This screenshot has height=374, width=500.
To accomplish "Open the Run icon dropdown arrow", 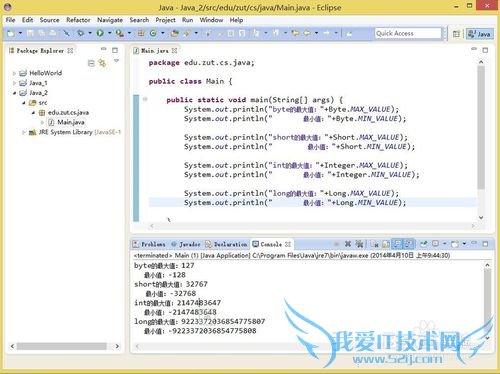I will (109, 33).
